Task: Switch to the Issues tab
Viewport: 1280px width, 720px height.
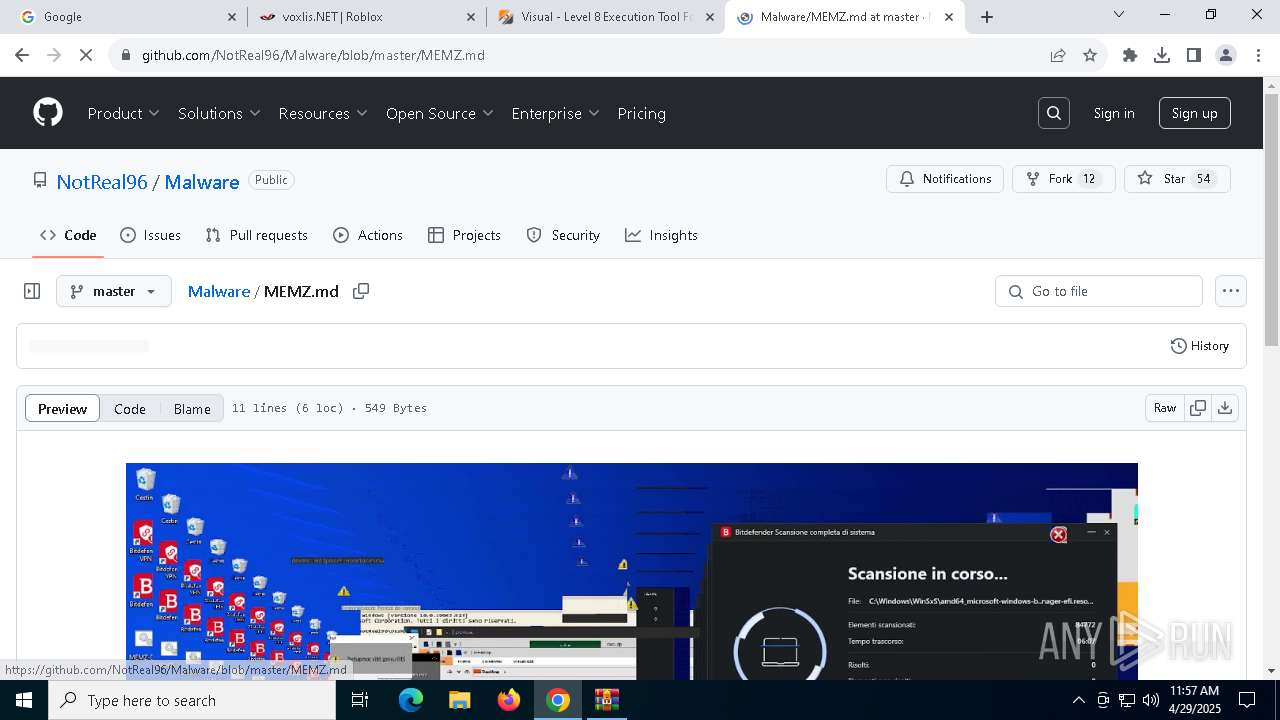Action: tap(150, 235)
